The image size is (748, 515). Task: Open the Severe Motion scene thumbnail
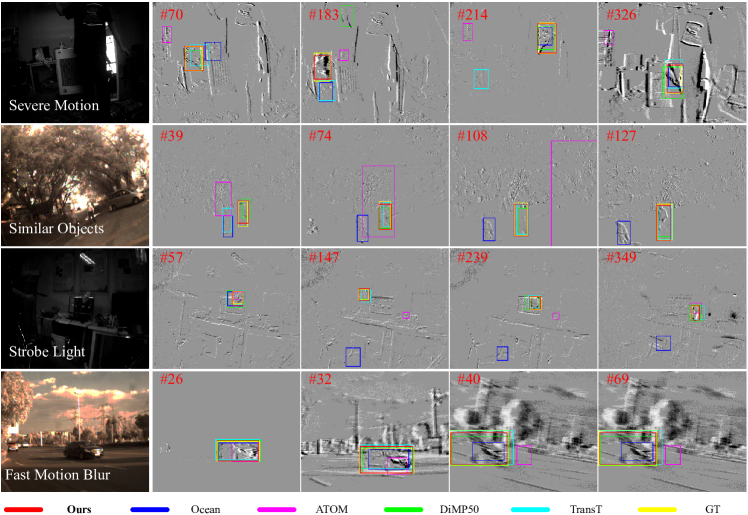(75, 62)
